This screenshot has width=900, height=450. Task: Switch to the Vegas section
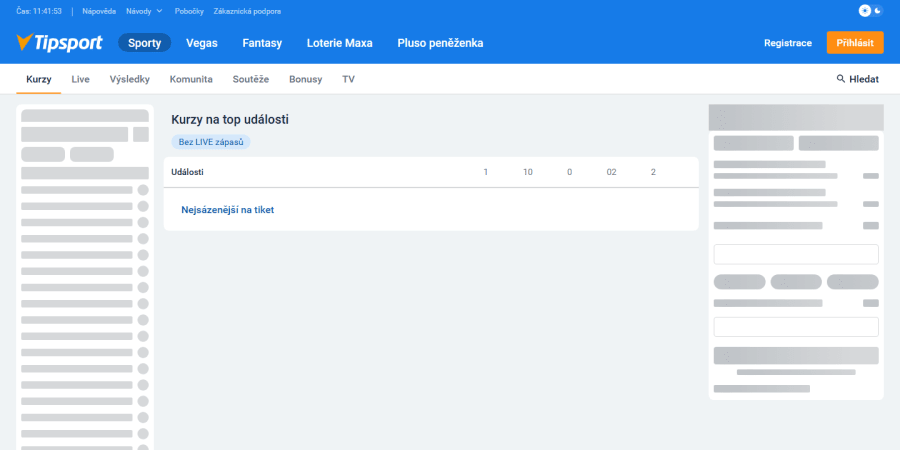coord(201,43)
